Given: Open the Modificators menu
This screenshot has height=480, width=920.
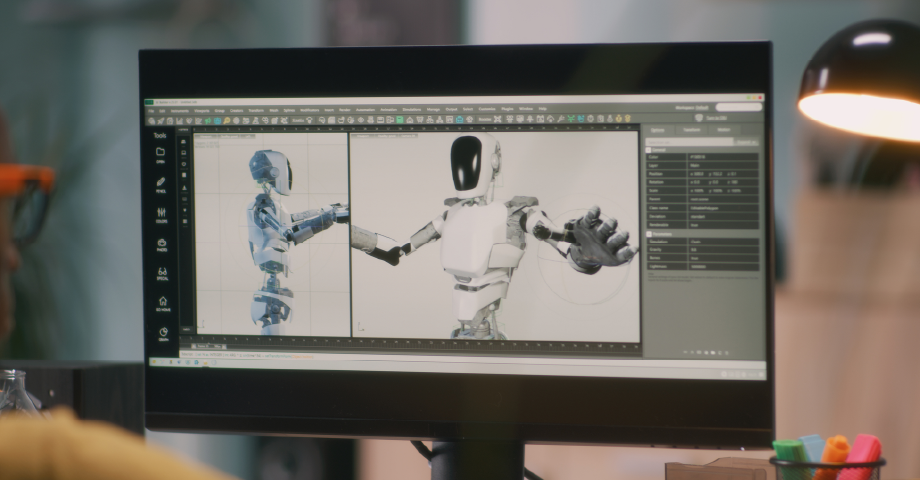Looking at the screenshot, I should pyautogui.click(x=310, y=110).
